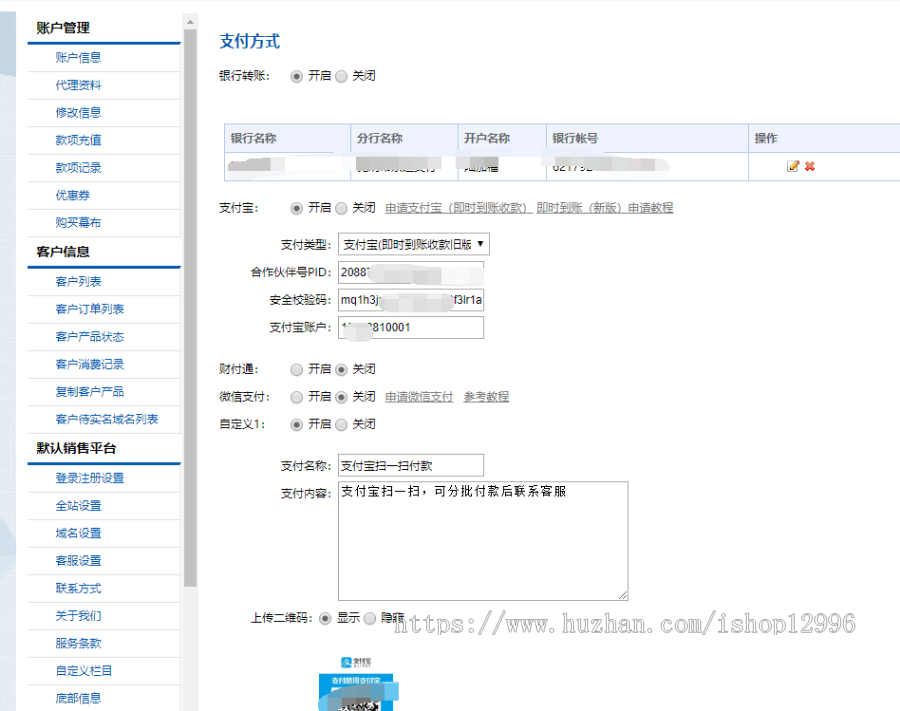Enable 财付通 with the 开启 radio
This screenshot has height=711, width=900.
[297, 369]
